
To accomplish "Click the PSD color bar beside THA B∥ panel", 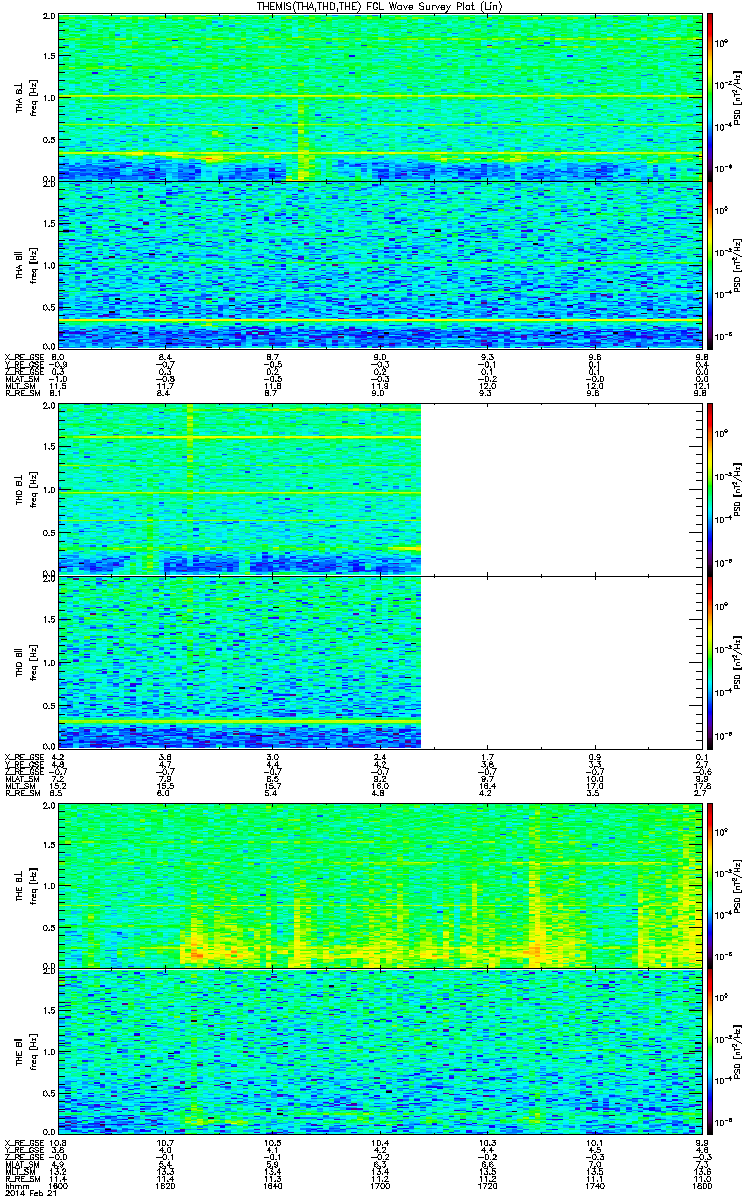I will tap(710, 264).
